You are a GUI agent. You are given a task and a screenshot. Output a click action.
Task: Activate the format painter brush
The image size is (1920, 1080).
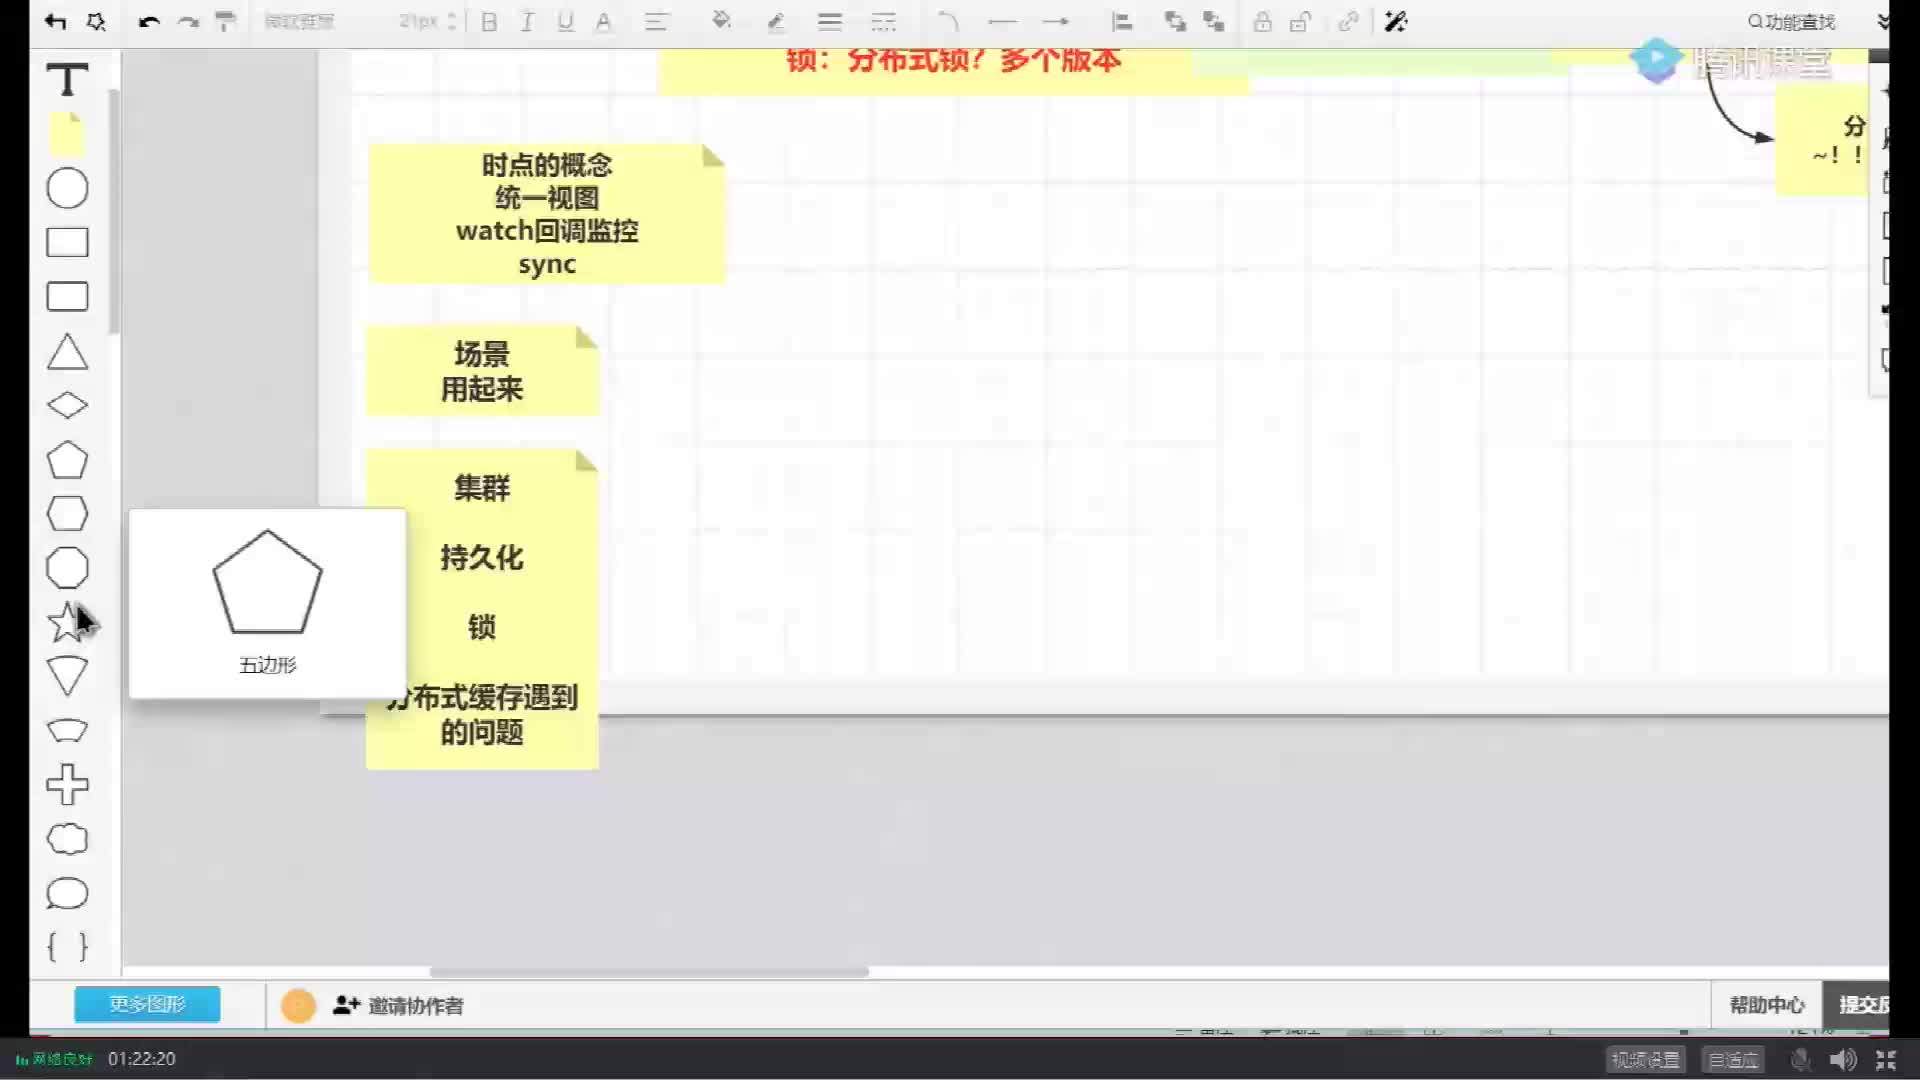226,21
